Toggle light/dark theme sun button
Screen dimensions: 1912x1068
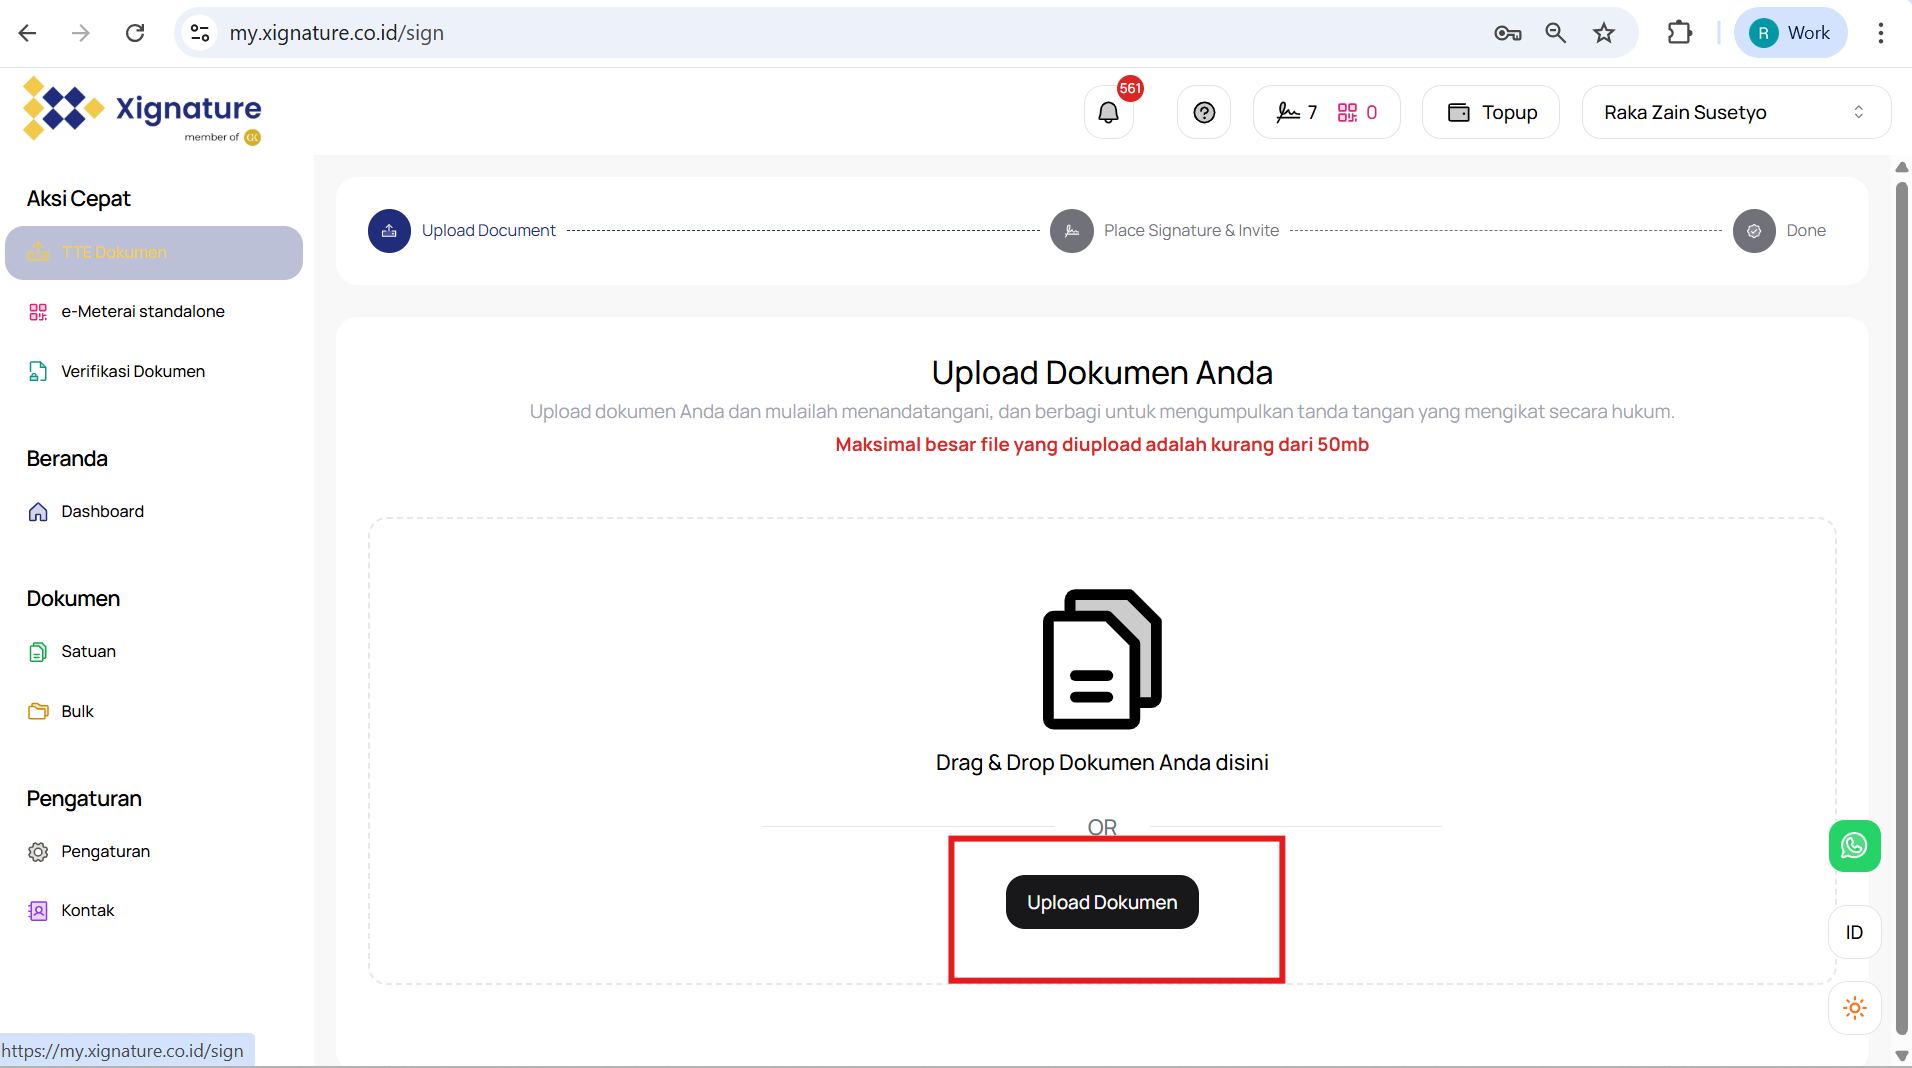1854,1008
